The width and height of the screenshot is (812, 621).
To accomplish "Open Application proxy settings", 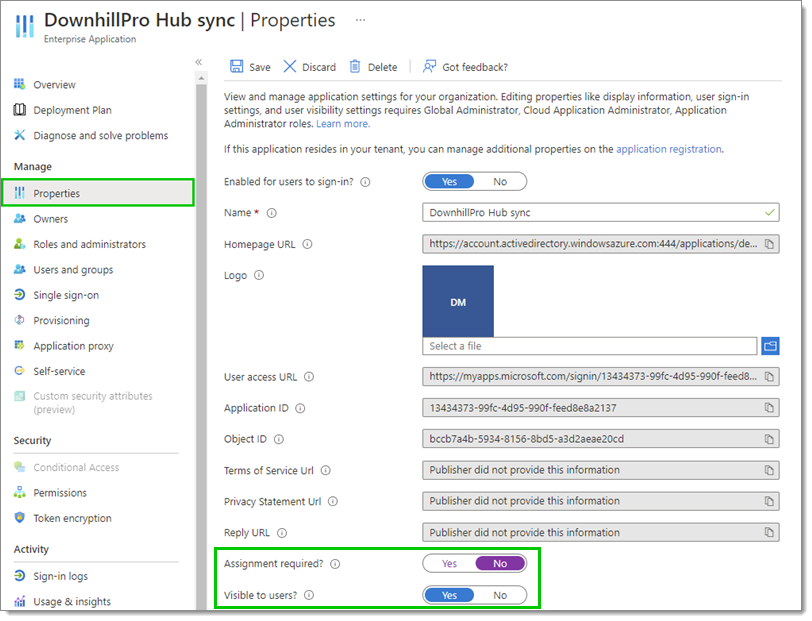I will (73, 345).
